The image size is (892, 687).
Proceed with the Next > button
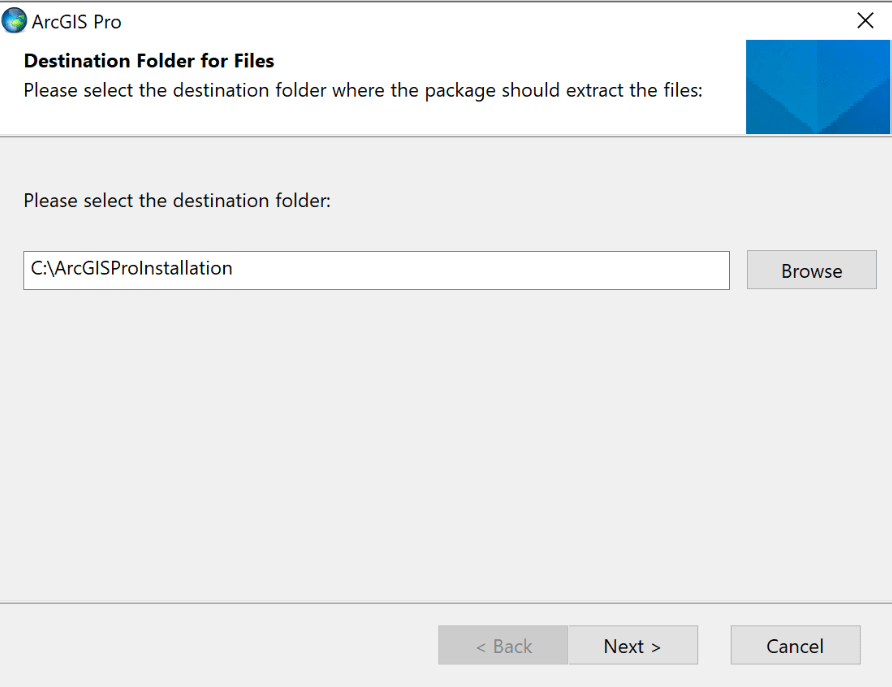click(632, 646)
